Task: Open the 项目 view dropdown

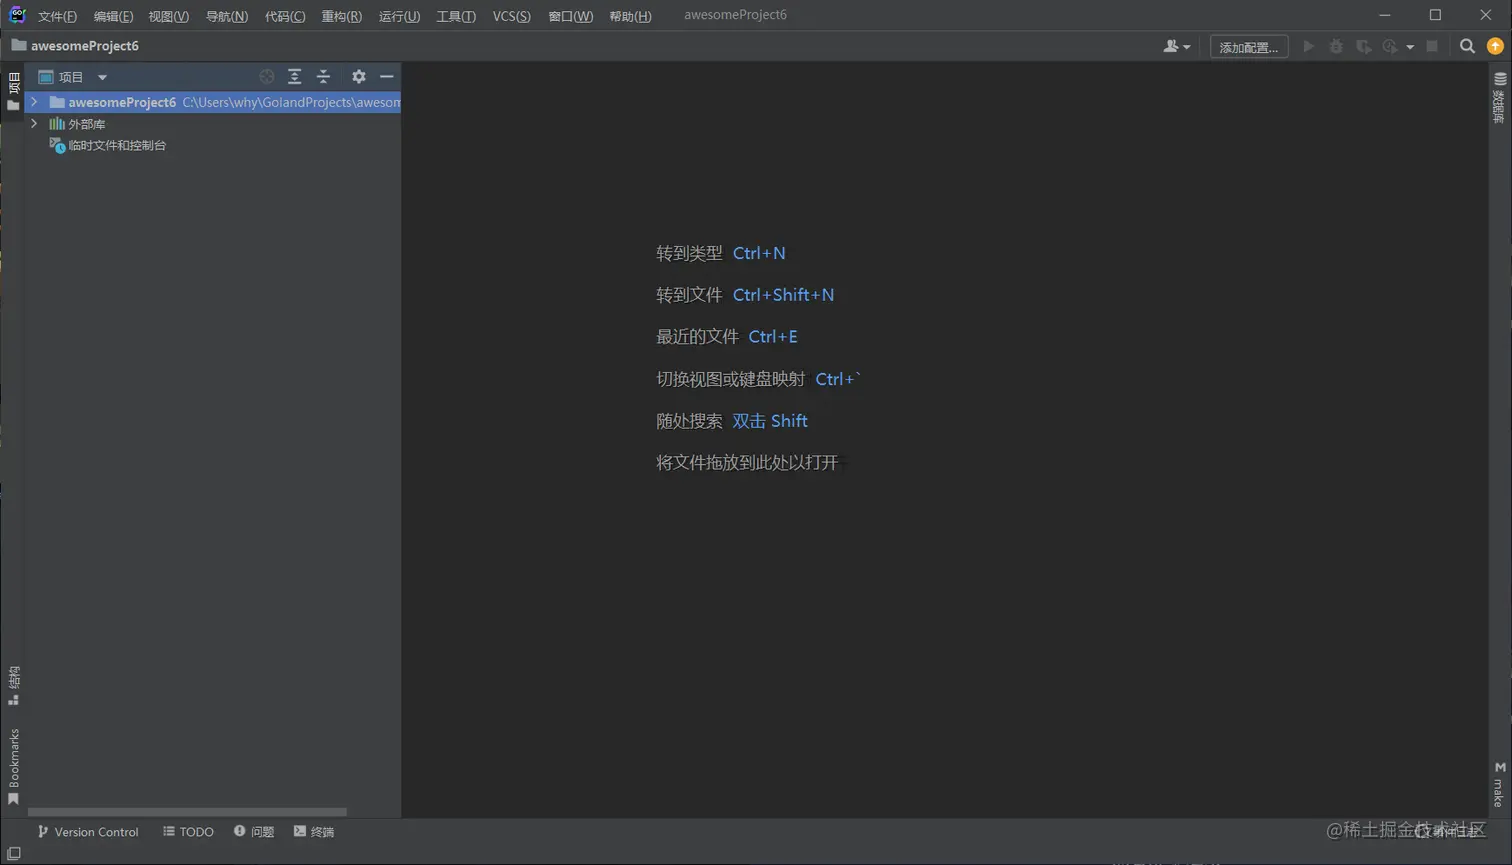Action: [73, 77]
